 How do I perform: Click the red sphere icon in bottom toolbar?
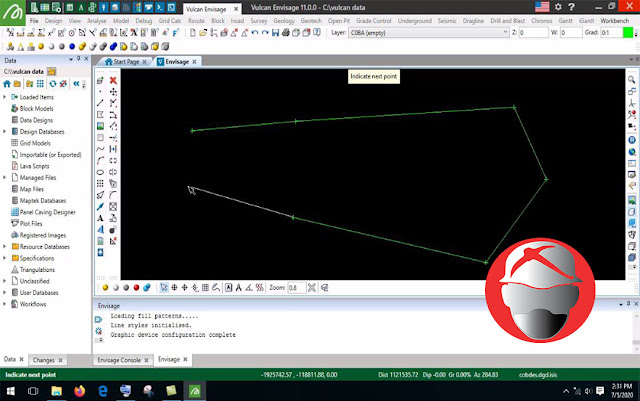tap(136, 288)
